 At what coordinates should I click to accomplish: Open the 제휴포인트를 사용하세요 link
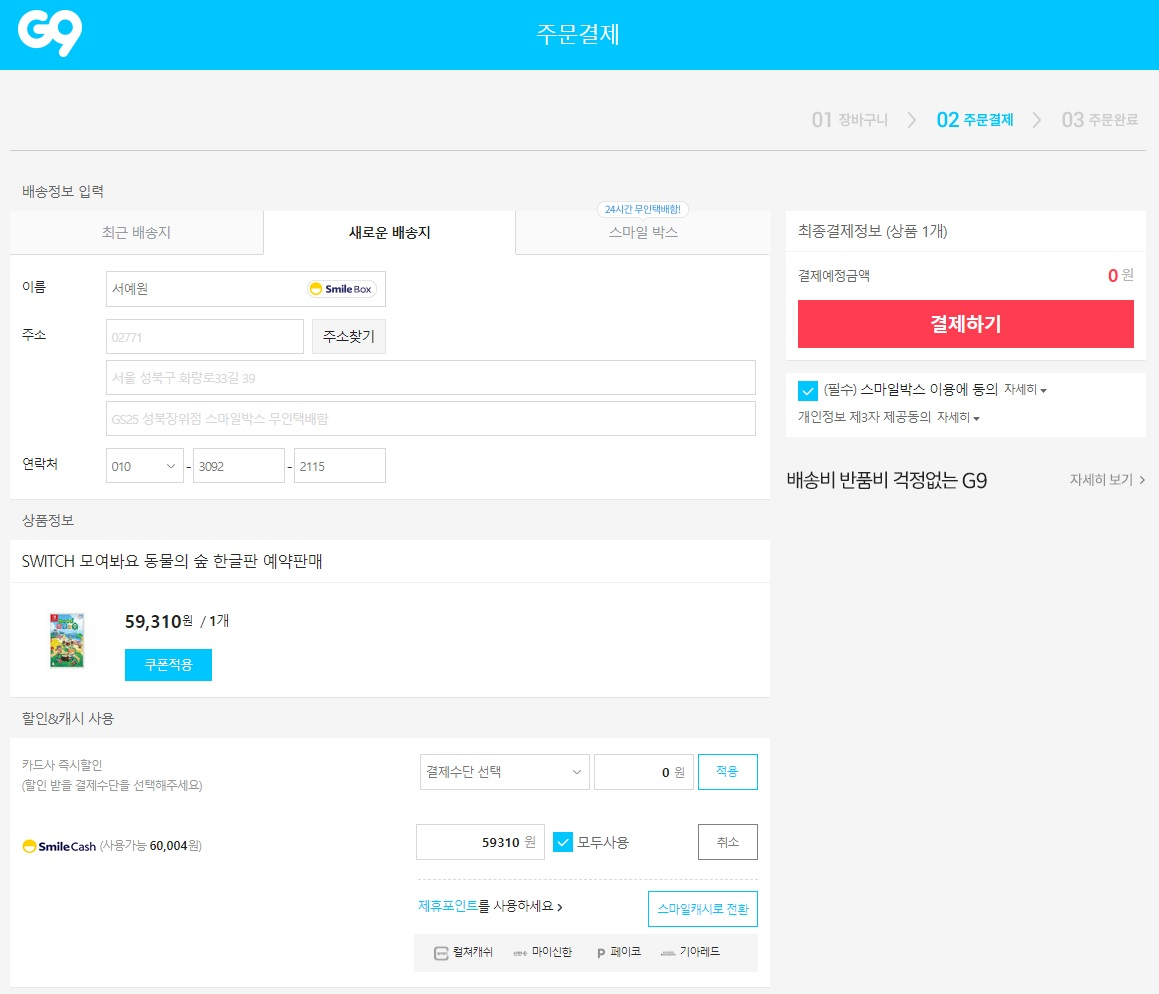(x=490, y=906)
